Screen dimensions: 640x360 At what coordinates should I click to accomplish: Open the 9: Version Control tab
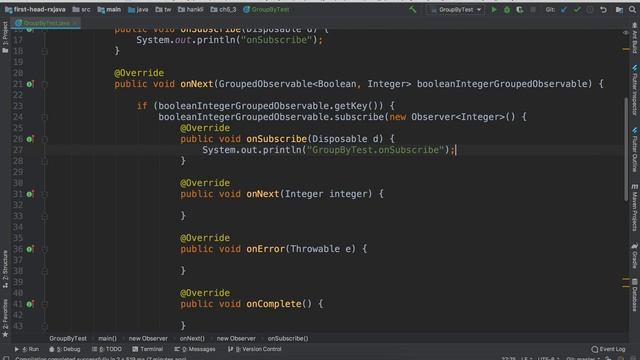point(255,349)
